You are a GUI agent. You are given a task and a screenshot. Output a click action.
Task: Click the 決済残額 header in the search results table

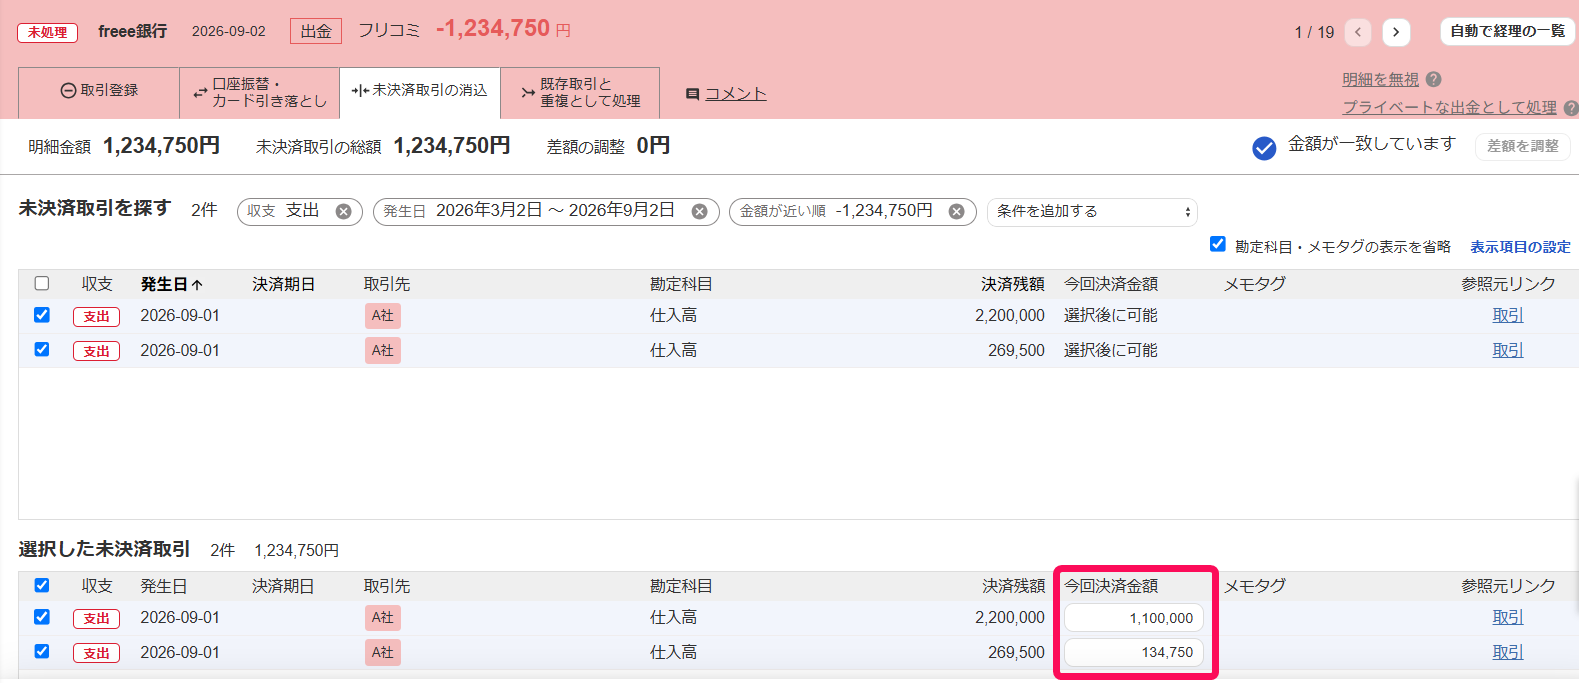[x=1013, y=284]
